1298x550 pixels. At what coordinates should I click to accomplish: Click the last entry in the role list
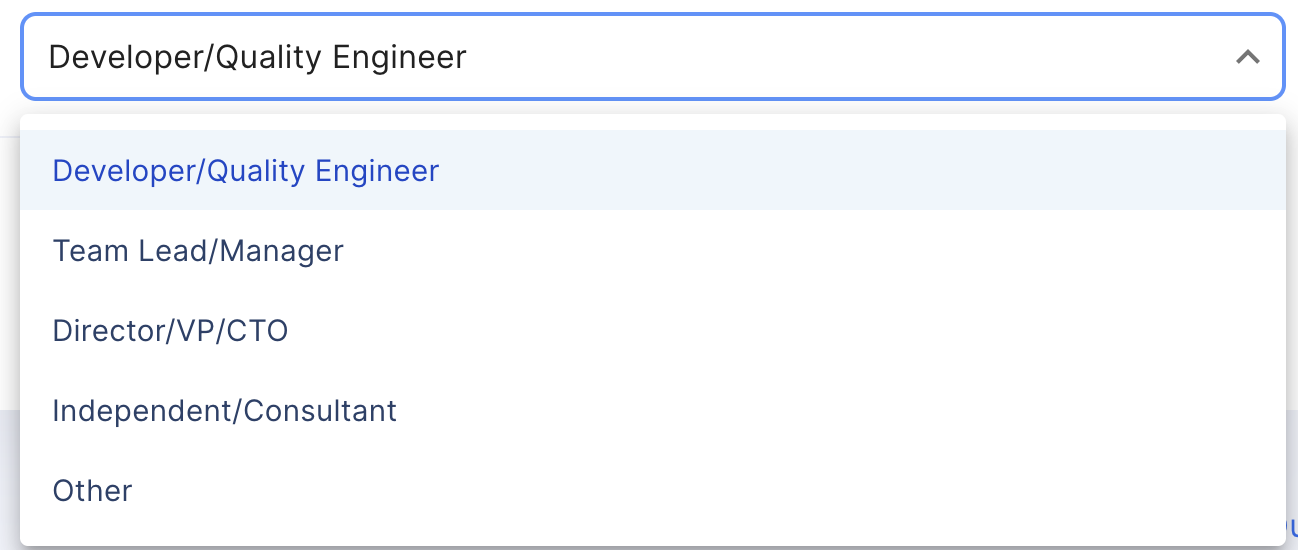coord(92,490)
